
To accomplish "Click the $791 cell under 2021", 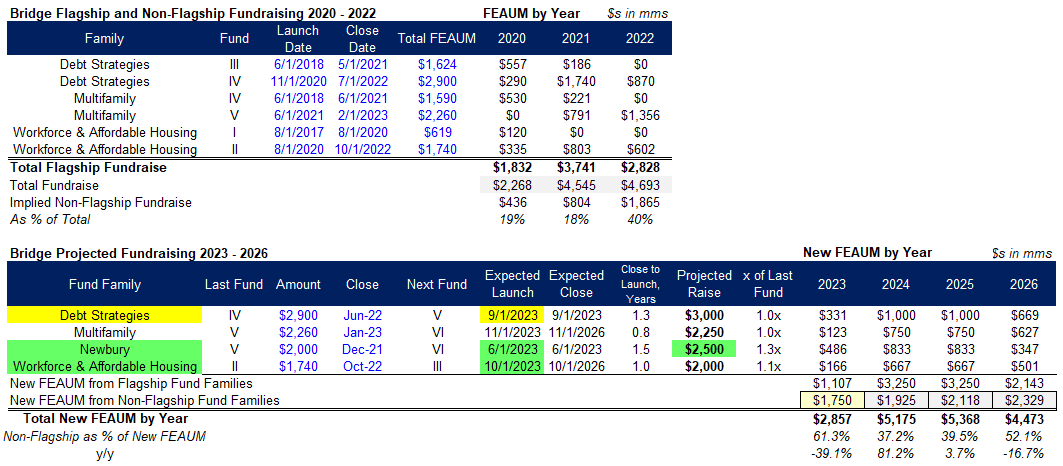I will pyautogui.click(x=576, y=115).
